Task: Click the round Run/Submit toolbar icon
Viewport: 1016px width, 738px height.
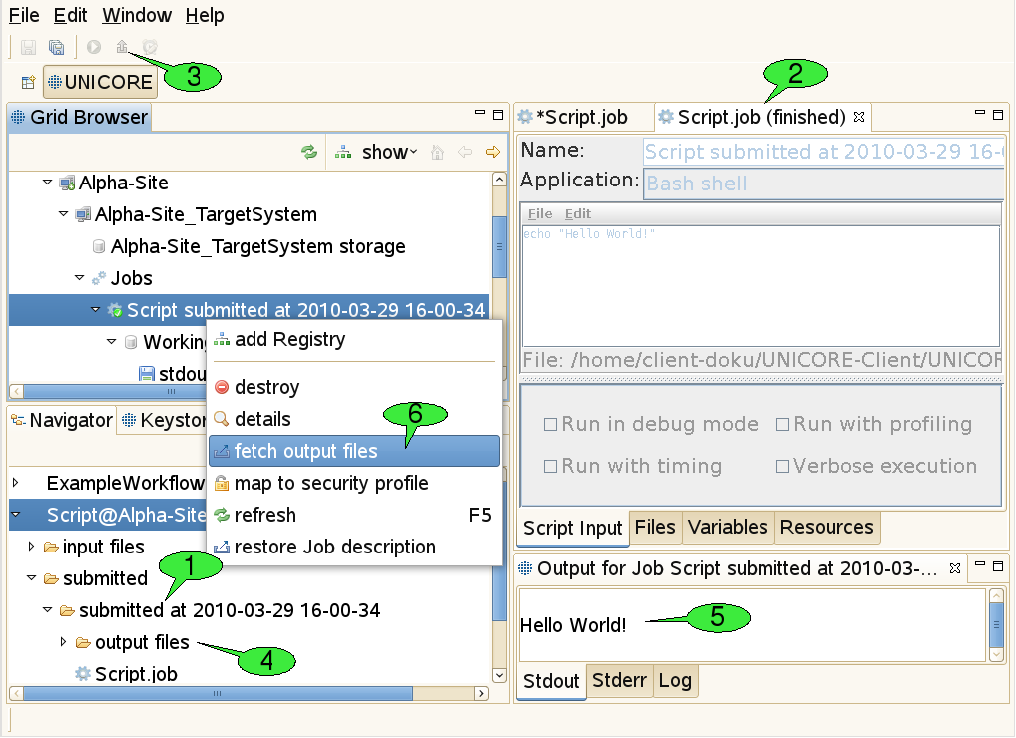Action: click(94, 47)
